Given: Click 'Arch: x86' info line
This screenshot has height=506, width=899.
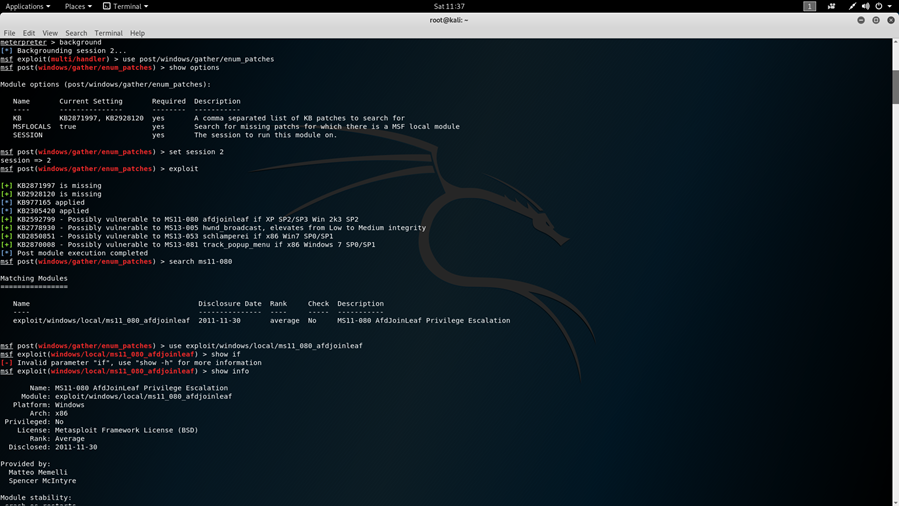Looking at the screenshot, I should tap(49, 413).
